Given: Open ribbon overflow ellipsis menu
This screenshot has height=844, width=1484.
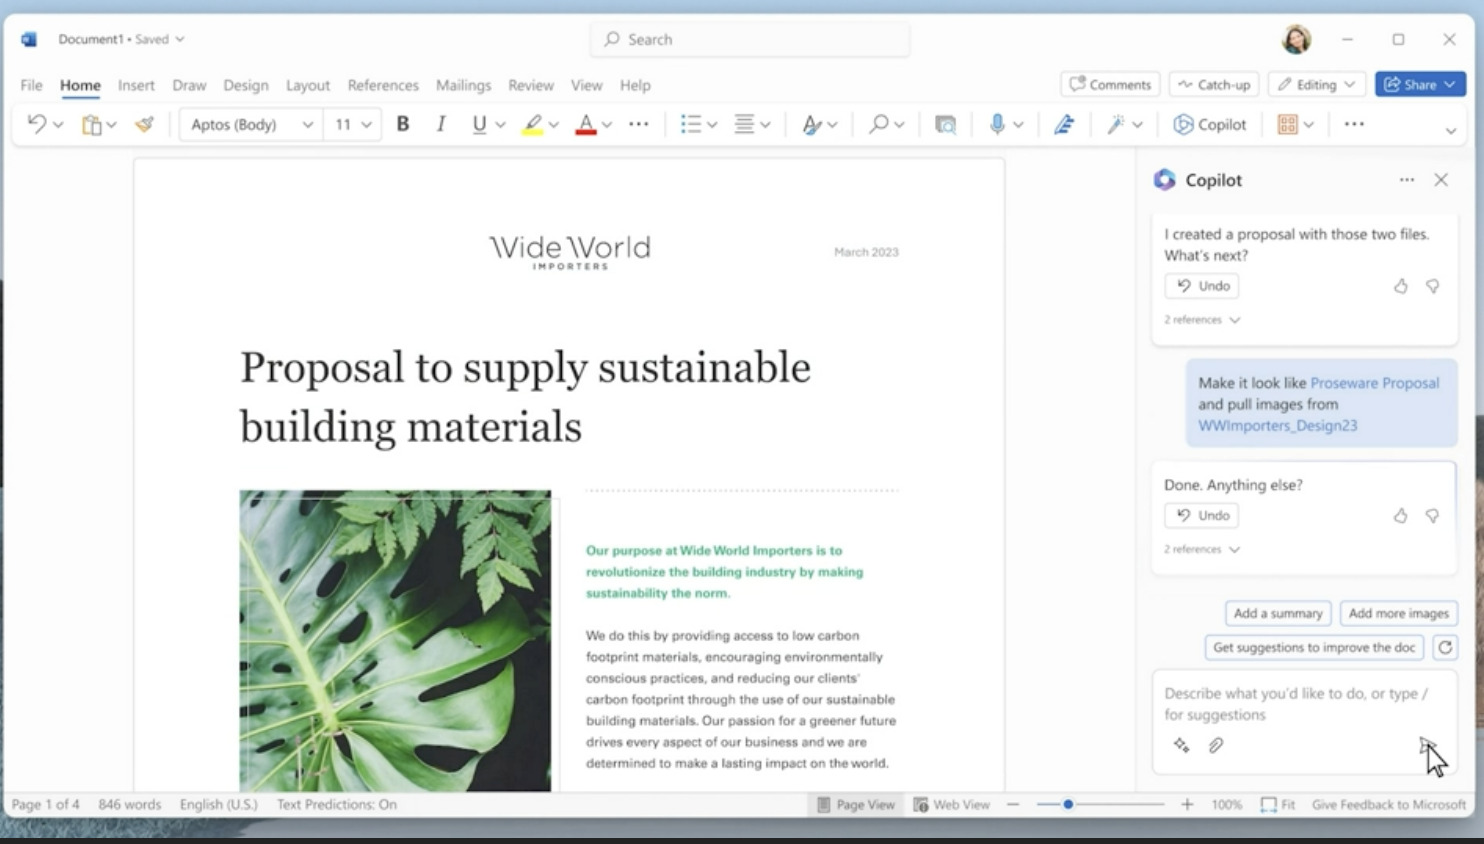Looking at the screenshot, I should click(x=1354, y=124).
